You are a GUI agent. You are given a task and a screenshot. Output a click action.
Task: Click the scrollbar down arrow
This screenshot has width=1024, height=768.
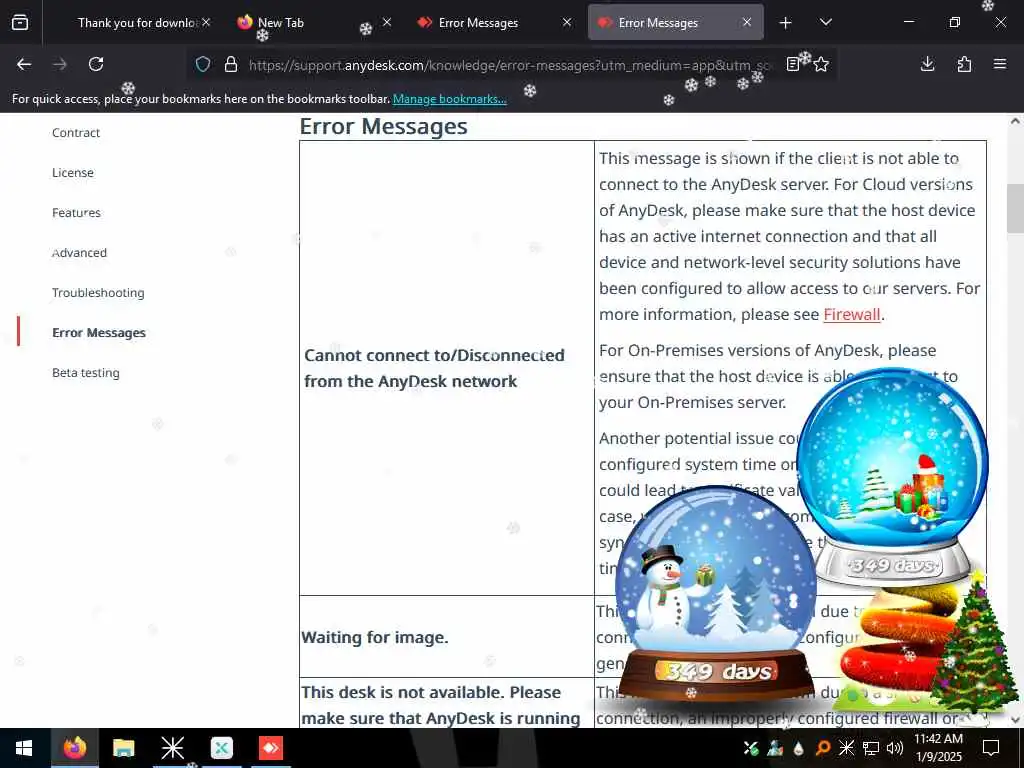click(1015, 720)
